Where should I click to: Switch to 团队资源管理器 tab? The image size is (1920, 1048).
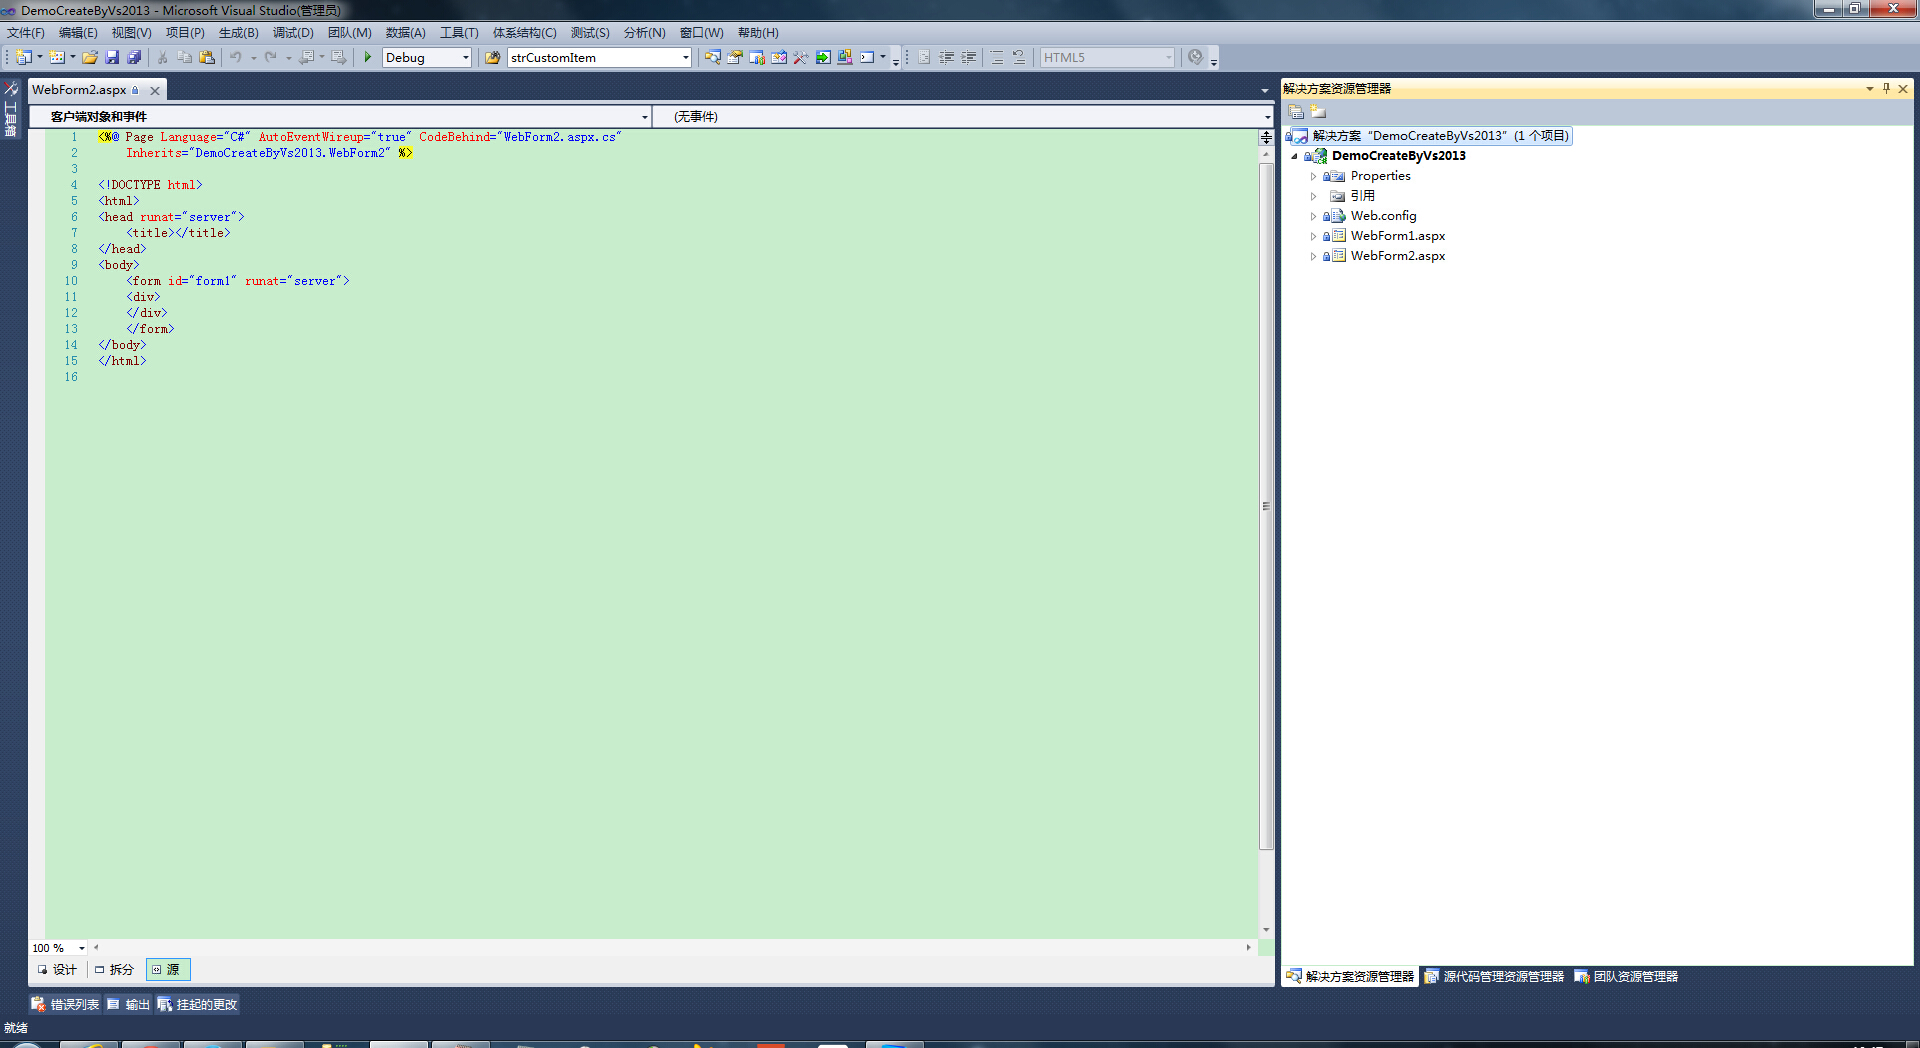[1627, 976]
